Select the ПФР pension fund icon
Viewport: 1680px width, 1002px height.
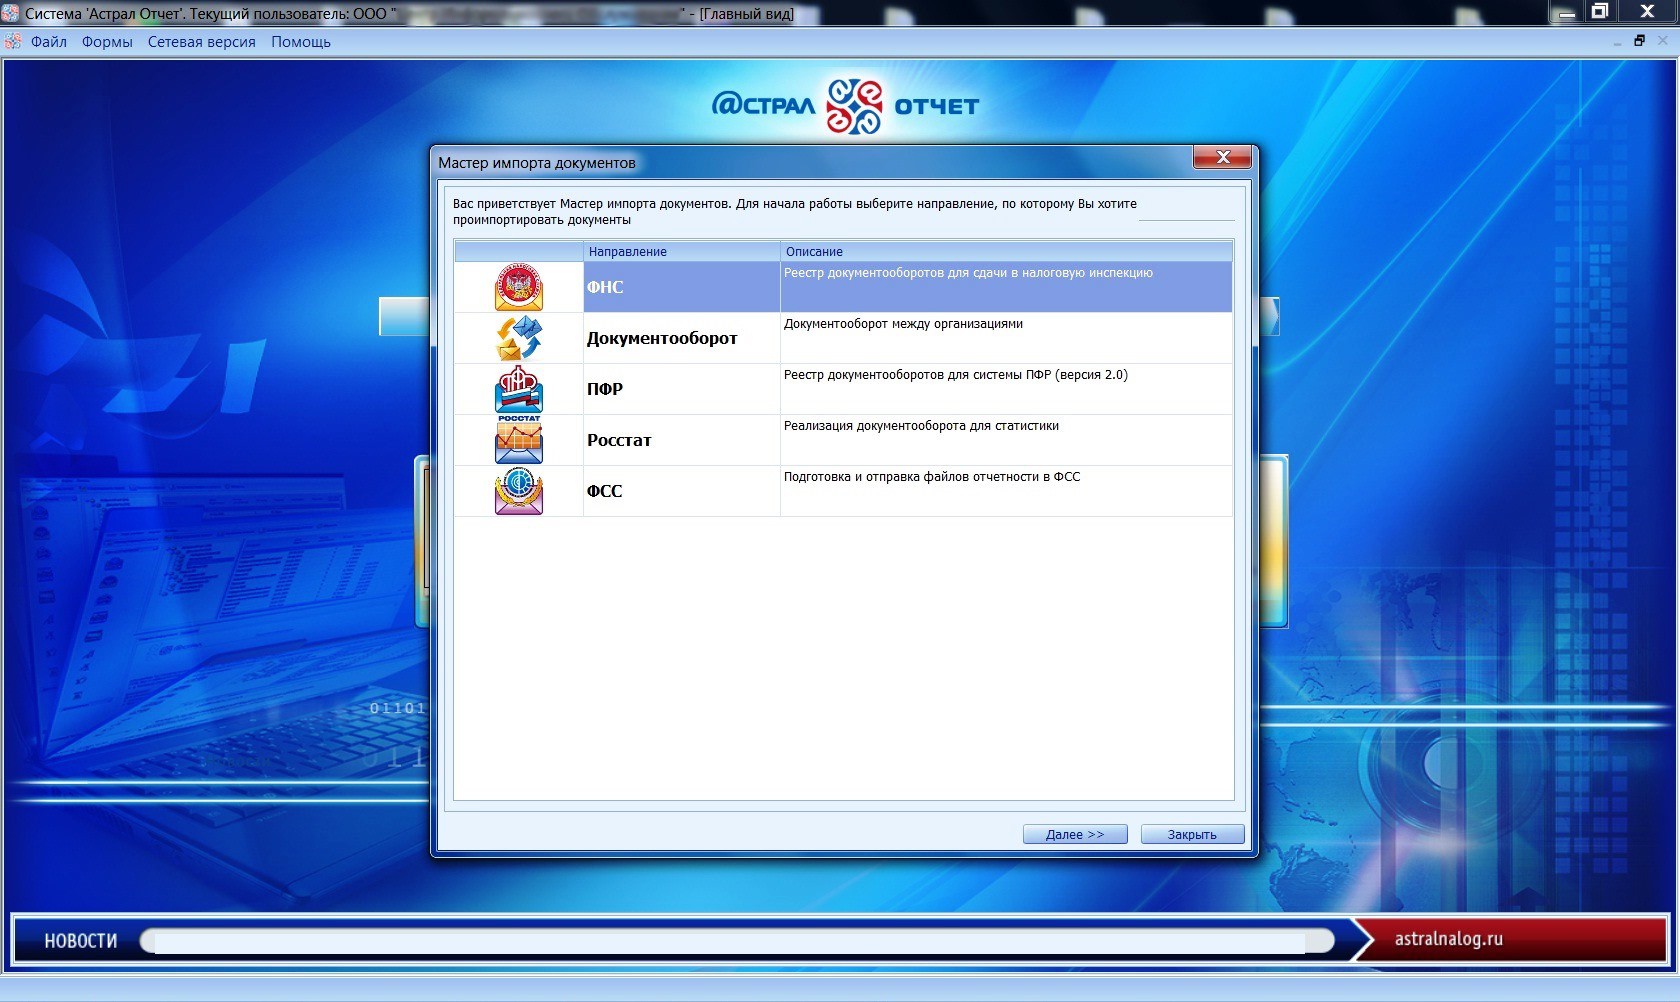519,389
